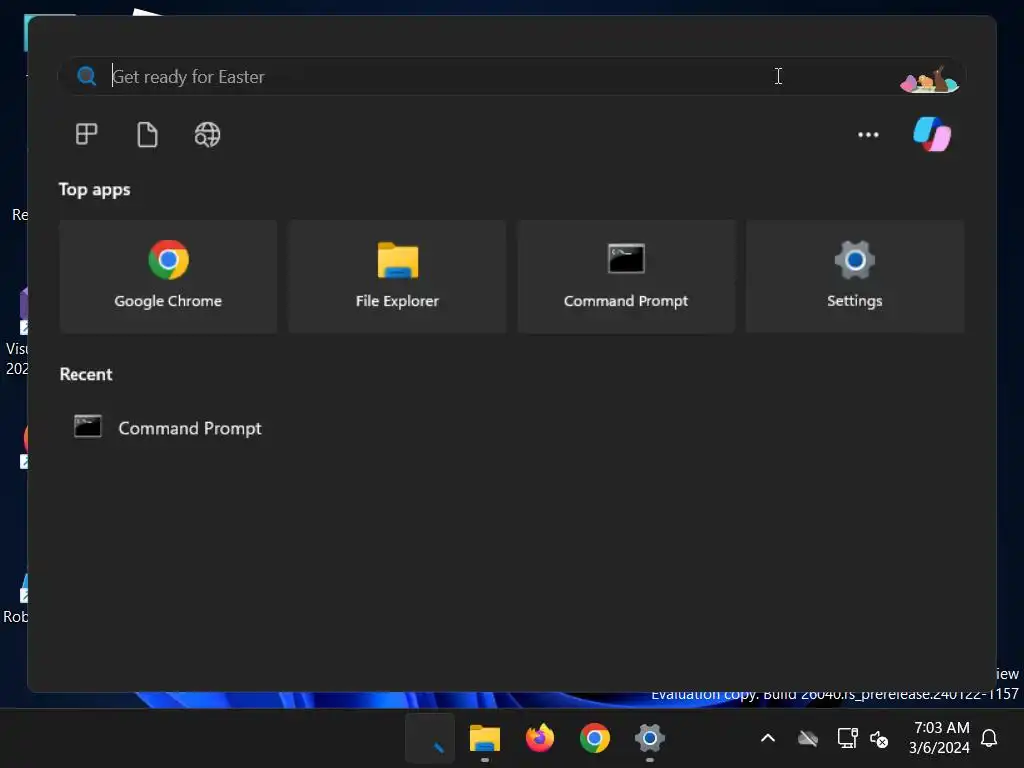Launch Copilot from the search panel
Screen dimensions: 1024x768
pyautogui.click(x=932, y=135)
